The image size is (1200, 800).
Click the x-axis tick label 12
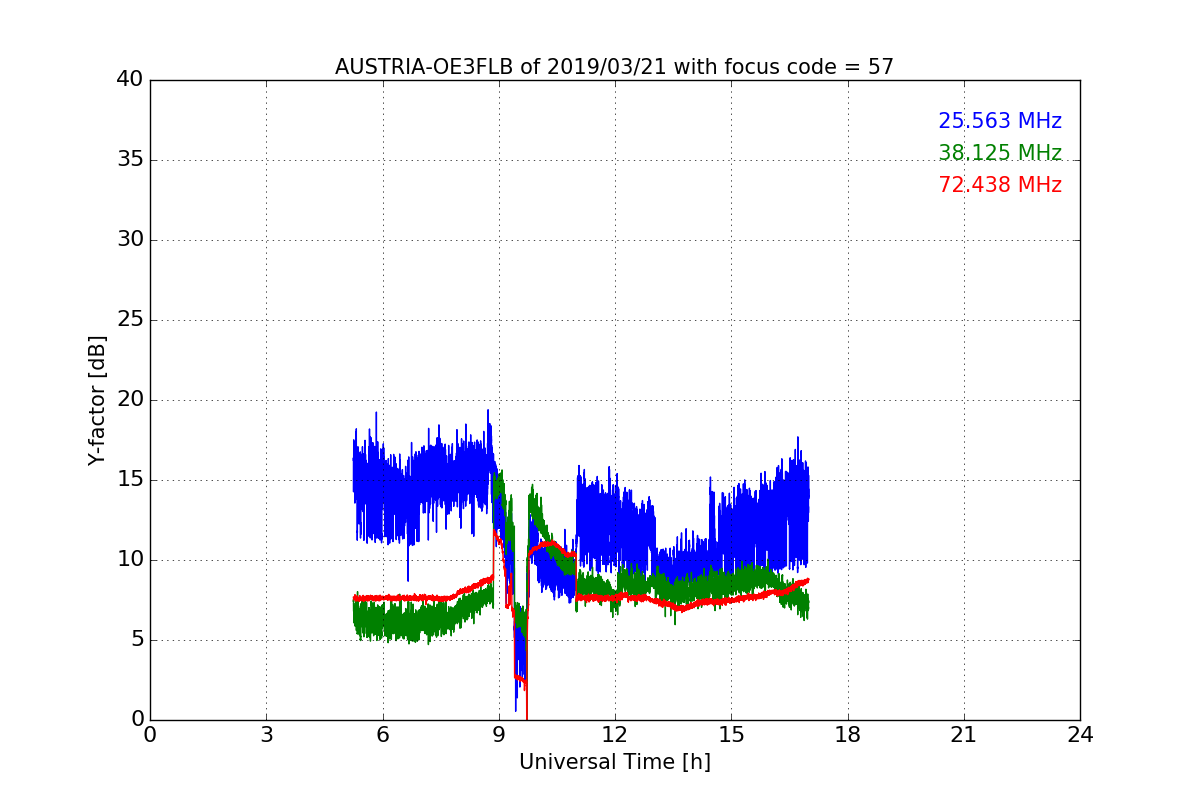click(x=615, y=735)
